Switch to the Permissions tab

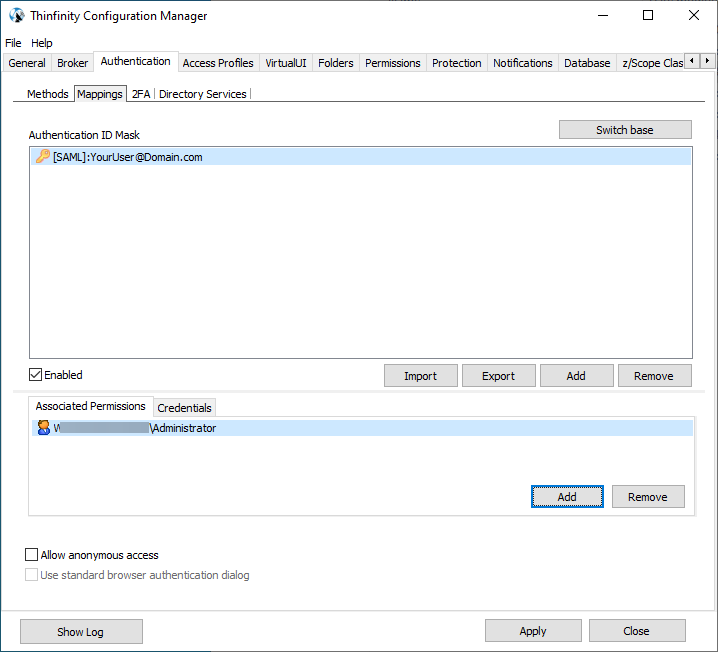pos(392,63)
